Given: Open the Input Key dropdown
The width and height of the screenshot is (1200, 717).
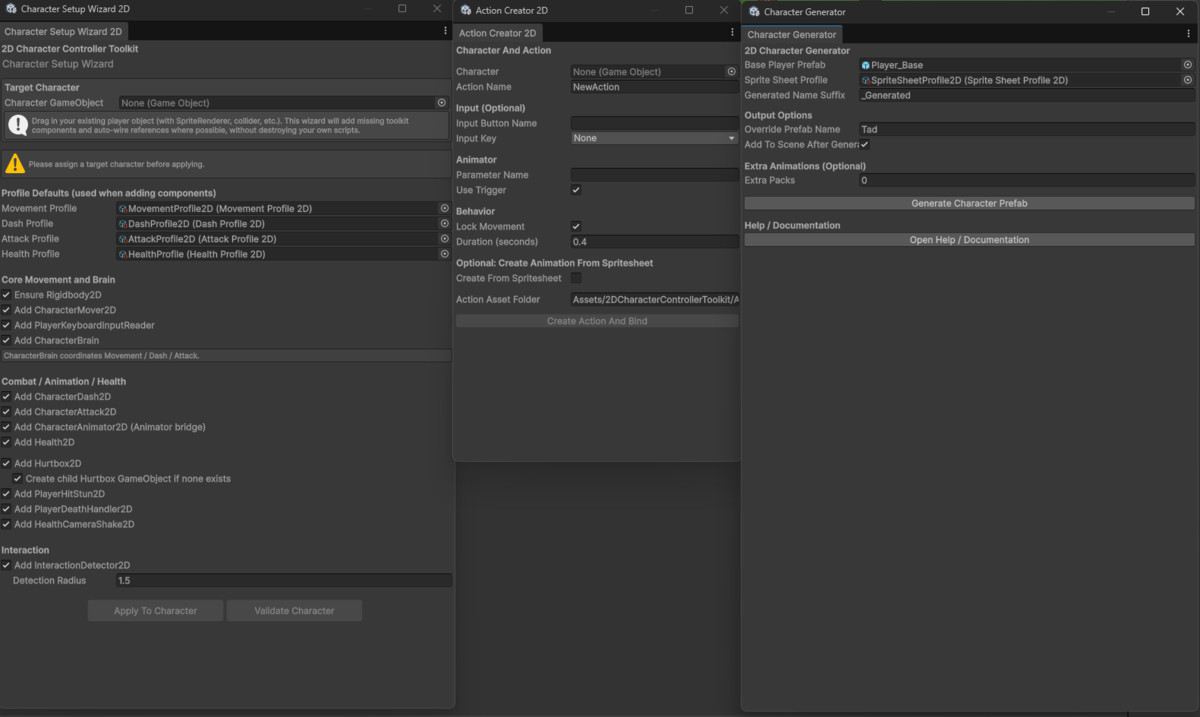Looking at the screenshot, I should pyautogui.click(x=654, y=138).
